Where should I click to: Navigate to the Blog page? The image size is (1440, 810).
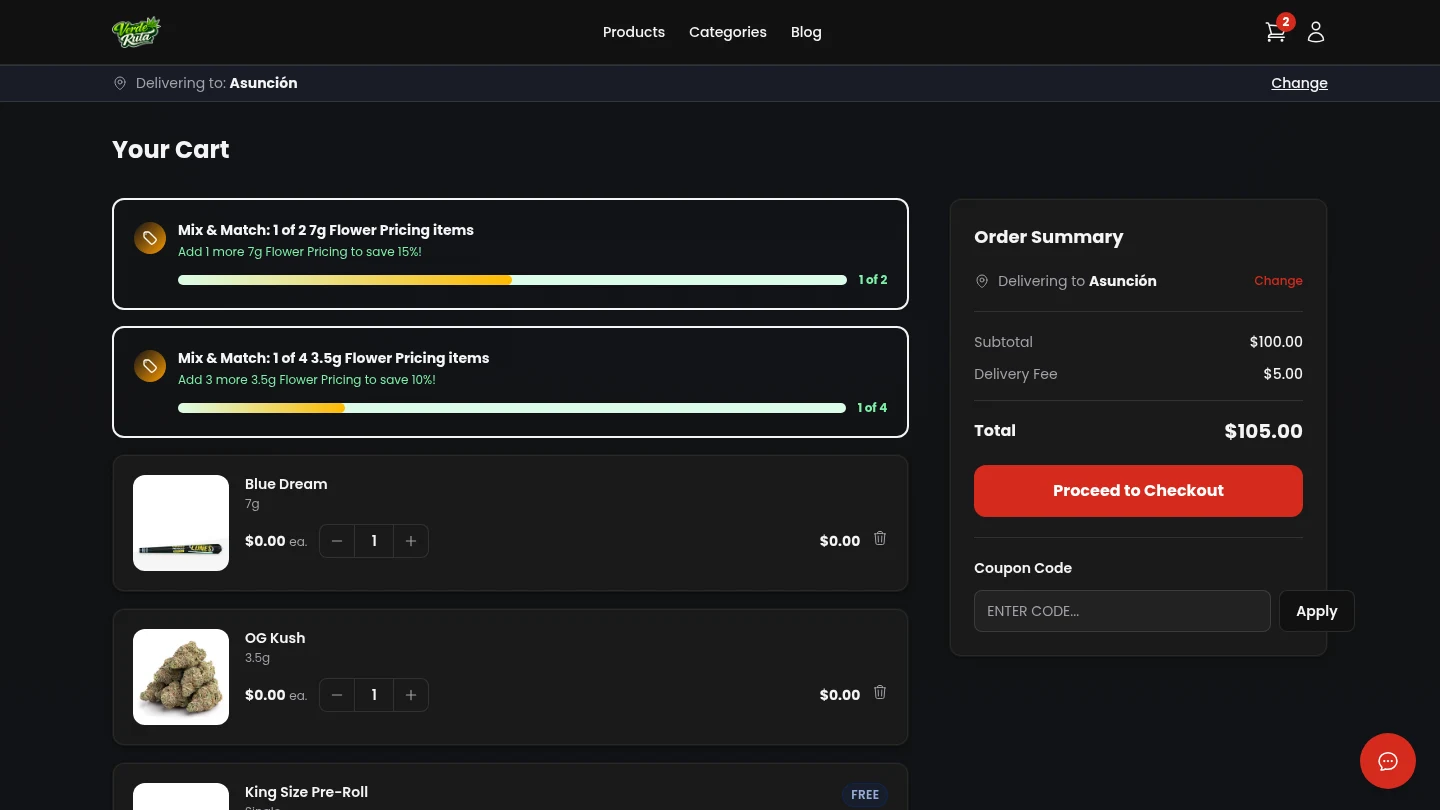point(806,32)
